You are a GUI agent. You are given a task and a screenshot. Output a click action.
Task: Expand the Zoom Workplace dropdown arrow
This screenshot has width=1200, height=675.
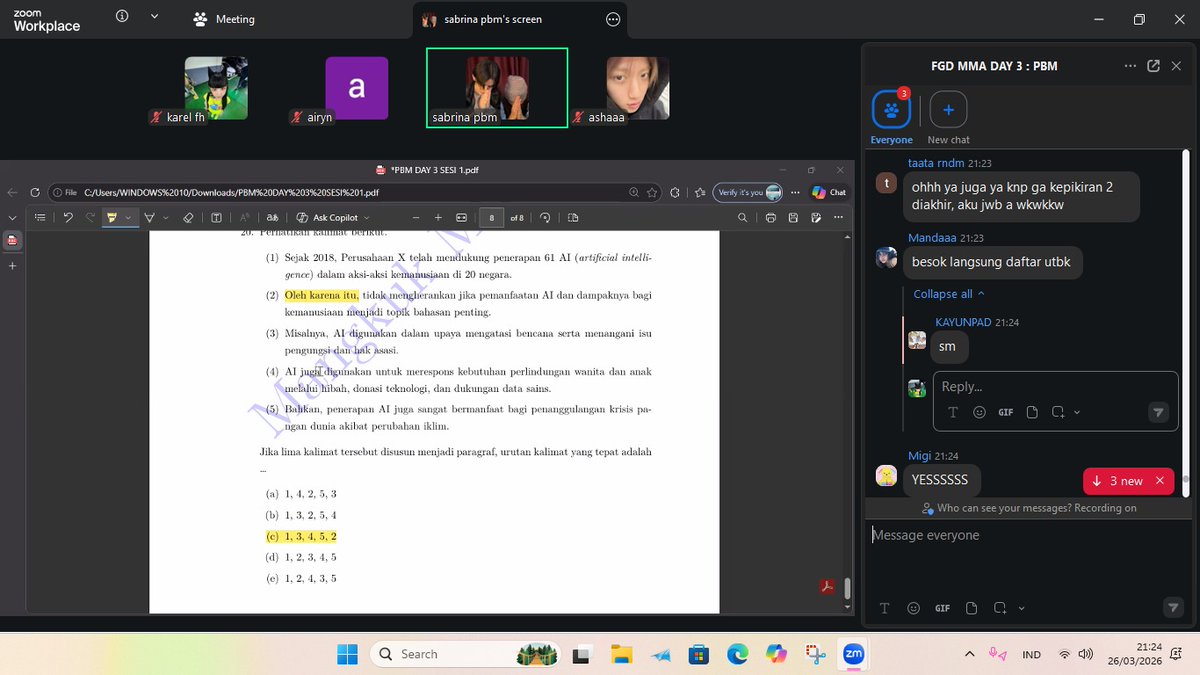click(154, 17)
